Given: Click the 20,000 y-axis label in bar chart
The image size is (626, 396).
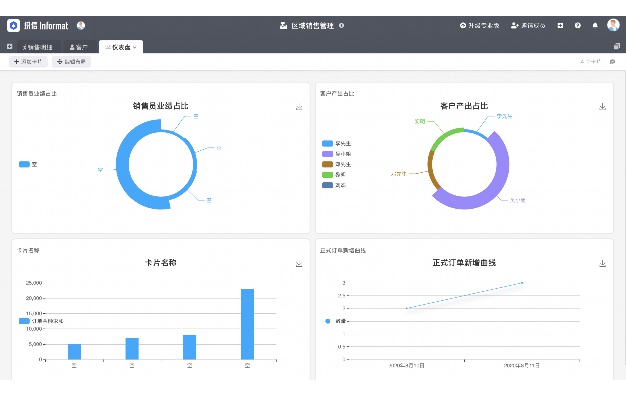Looking at the screenshot, I should (x=34, y=298).
